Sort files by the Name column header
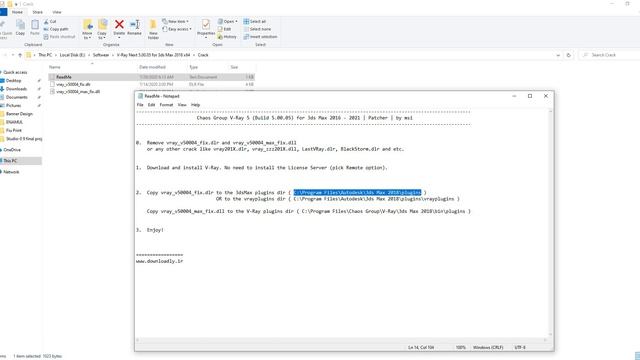The height and width of the screenshot is (360, 640). point(55,67)
